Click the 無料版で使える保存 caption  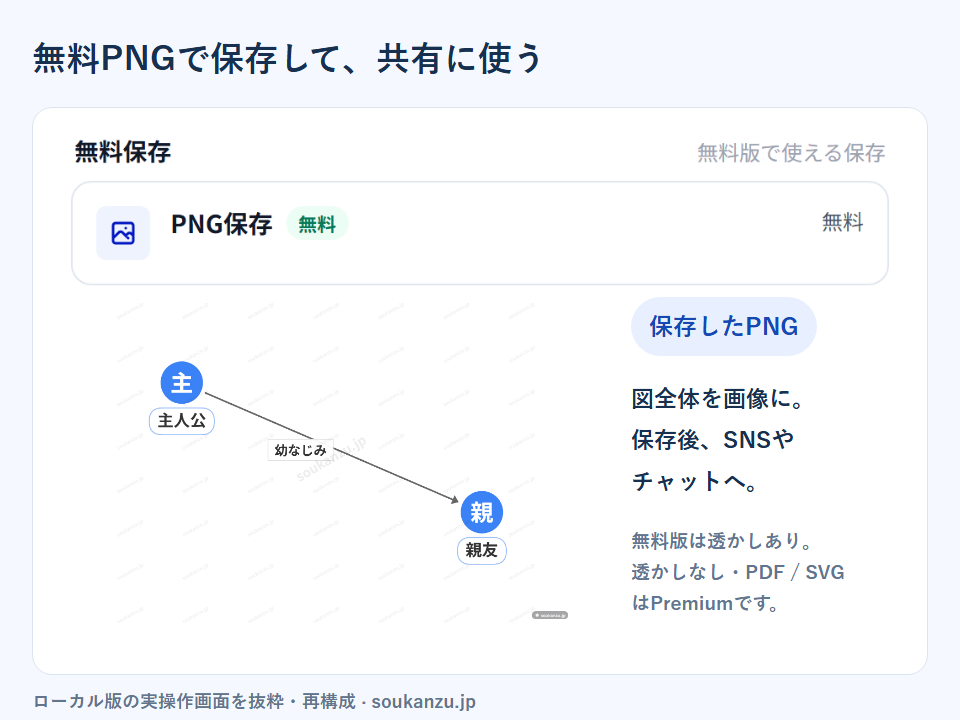click(791, 153)
